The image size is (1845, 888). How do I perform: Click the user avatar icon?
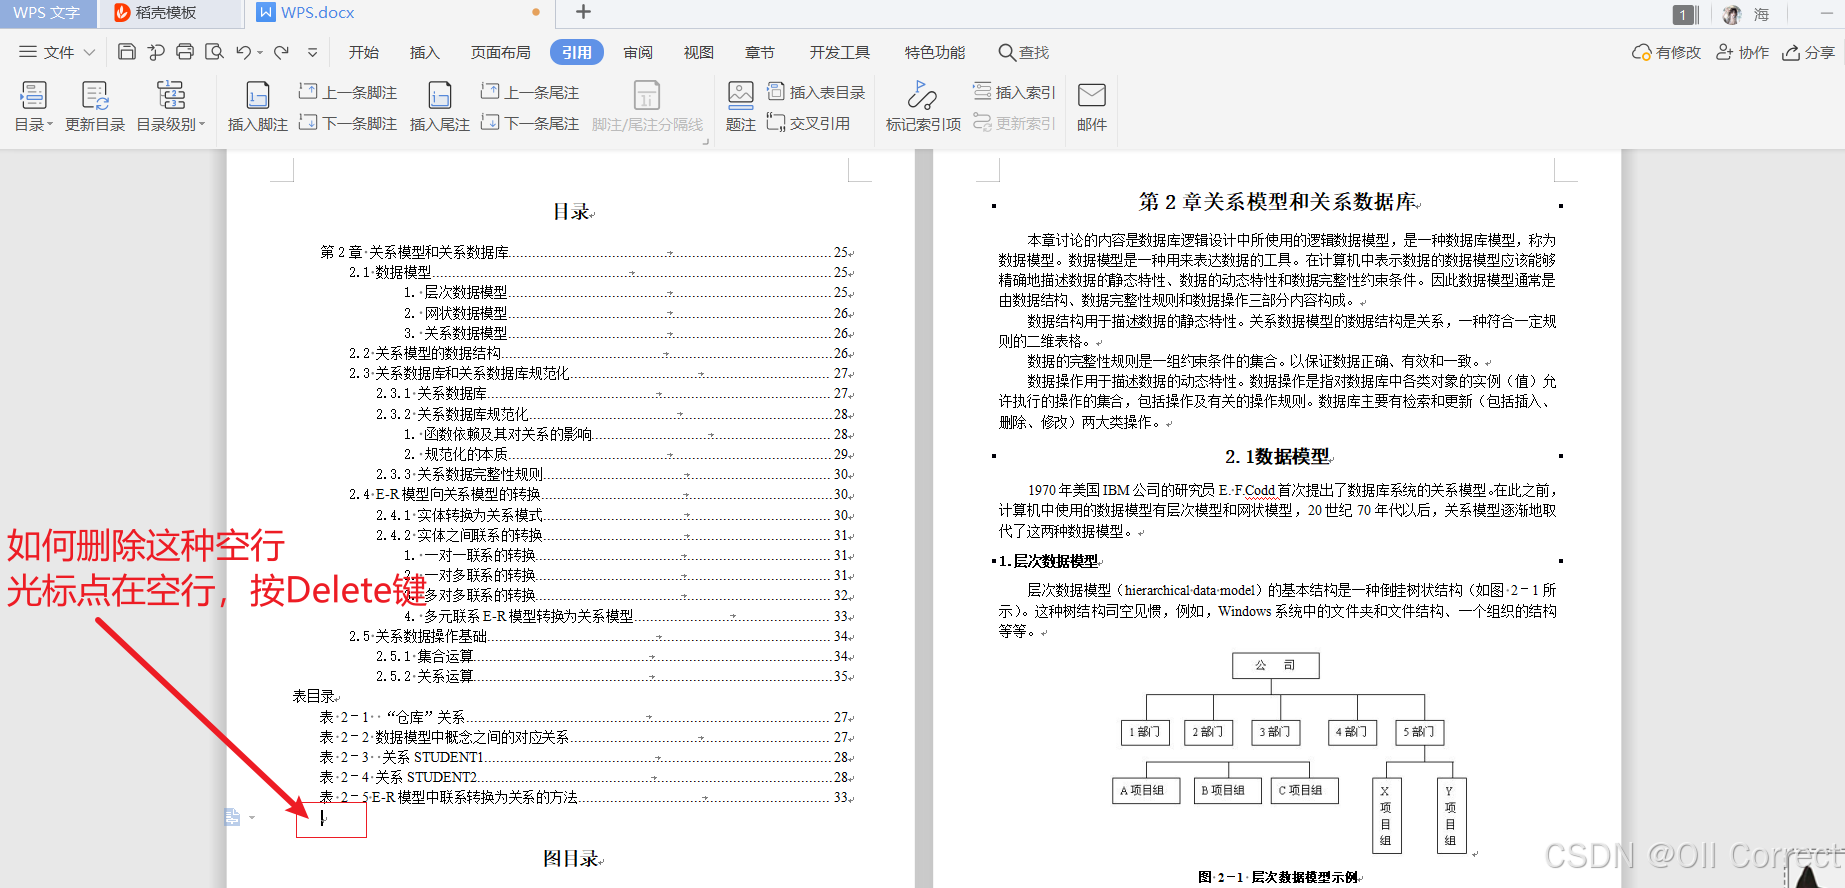click(x=1732, y=14)
